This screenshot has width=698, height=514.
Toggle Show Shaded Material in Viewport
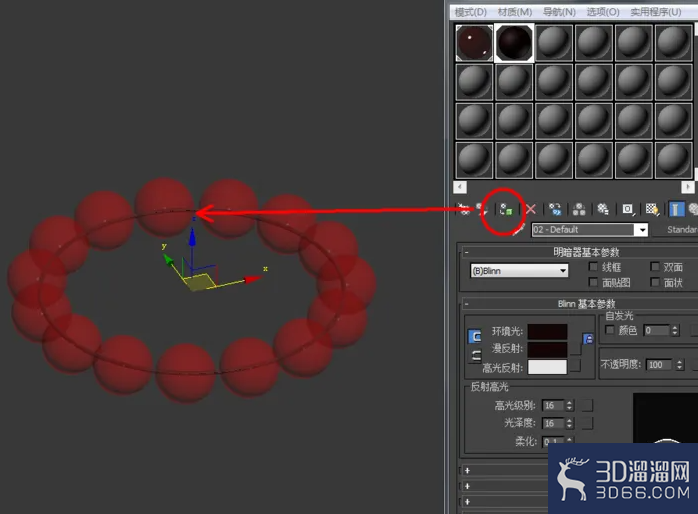click(x=652, y=209)
